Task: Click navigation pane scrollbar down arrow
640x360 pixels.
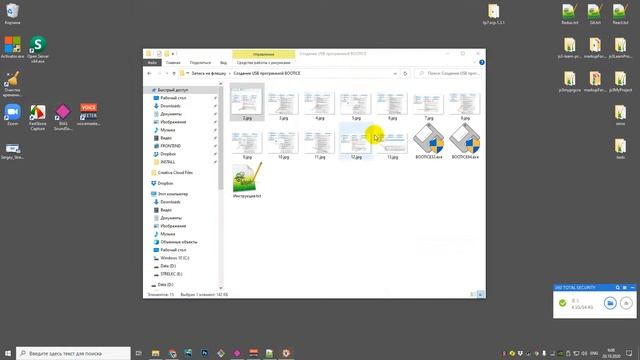Action: point(221,288)
